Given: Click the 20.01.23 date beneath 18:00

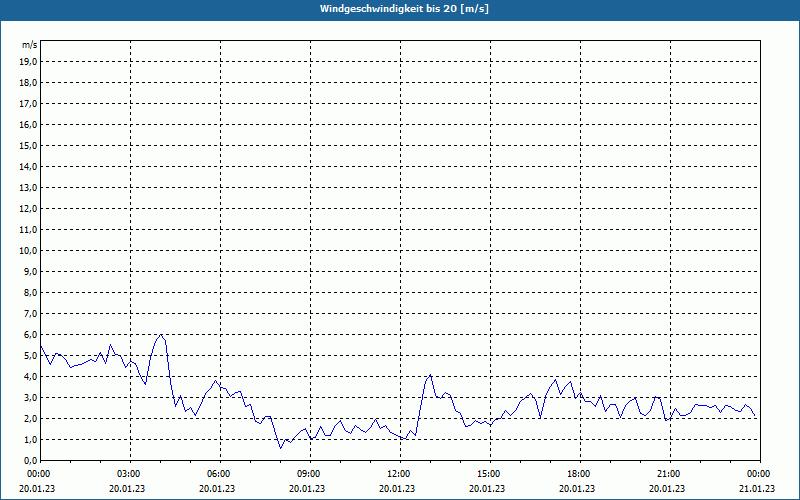Looking at the screenshot, I should click(x=577, y=489).
